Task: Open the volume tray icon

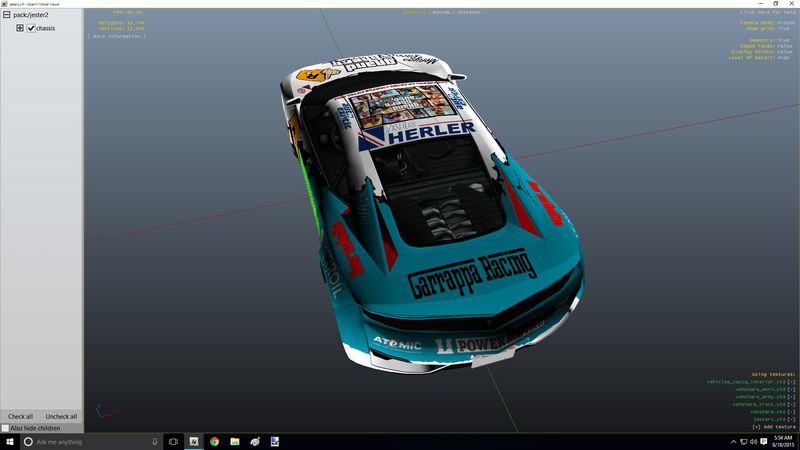Action: click(753, 442)
